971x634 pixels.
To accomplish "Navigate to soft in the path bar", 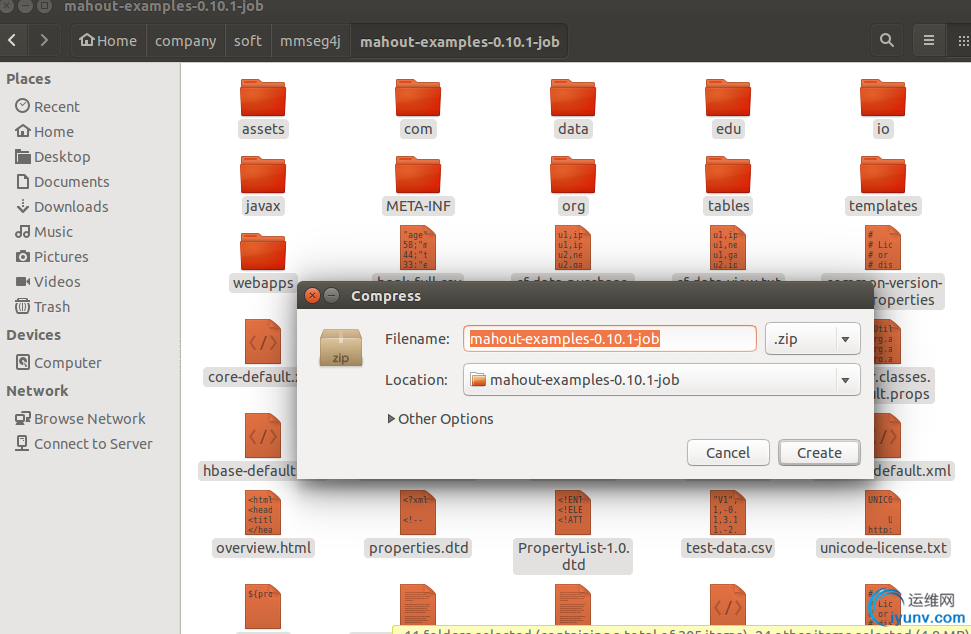I will click(248, 41).
